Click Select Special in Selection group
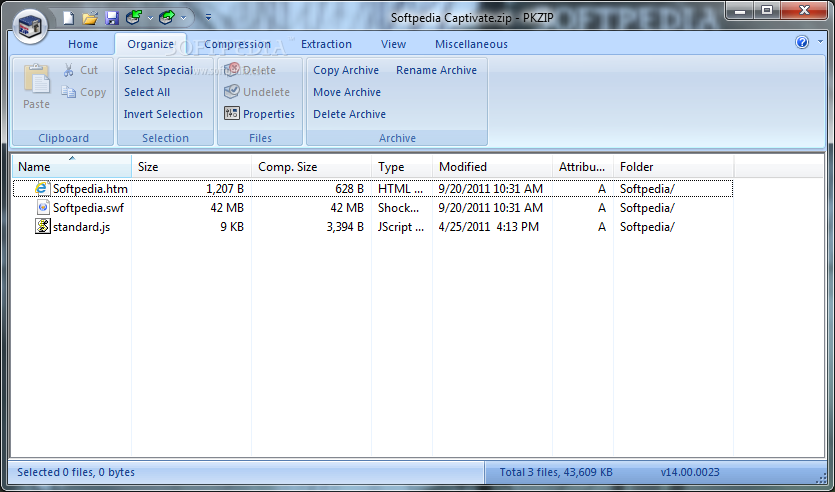This screenshot has height=492, width=835. tap(159, 70)
